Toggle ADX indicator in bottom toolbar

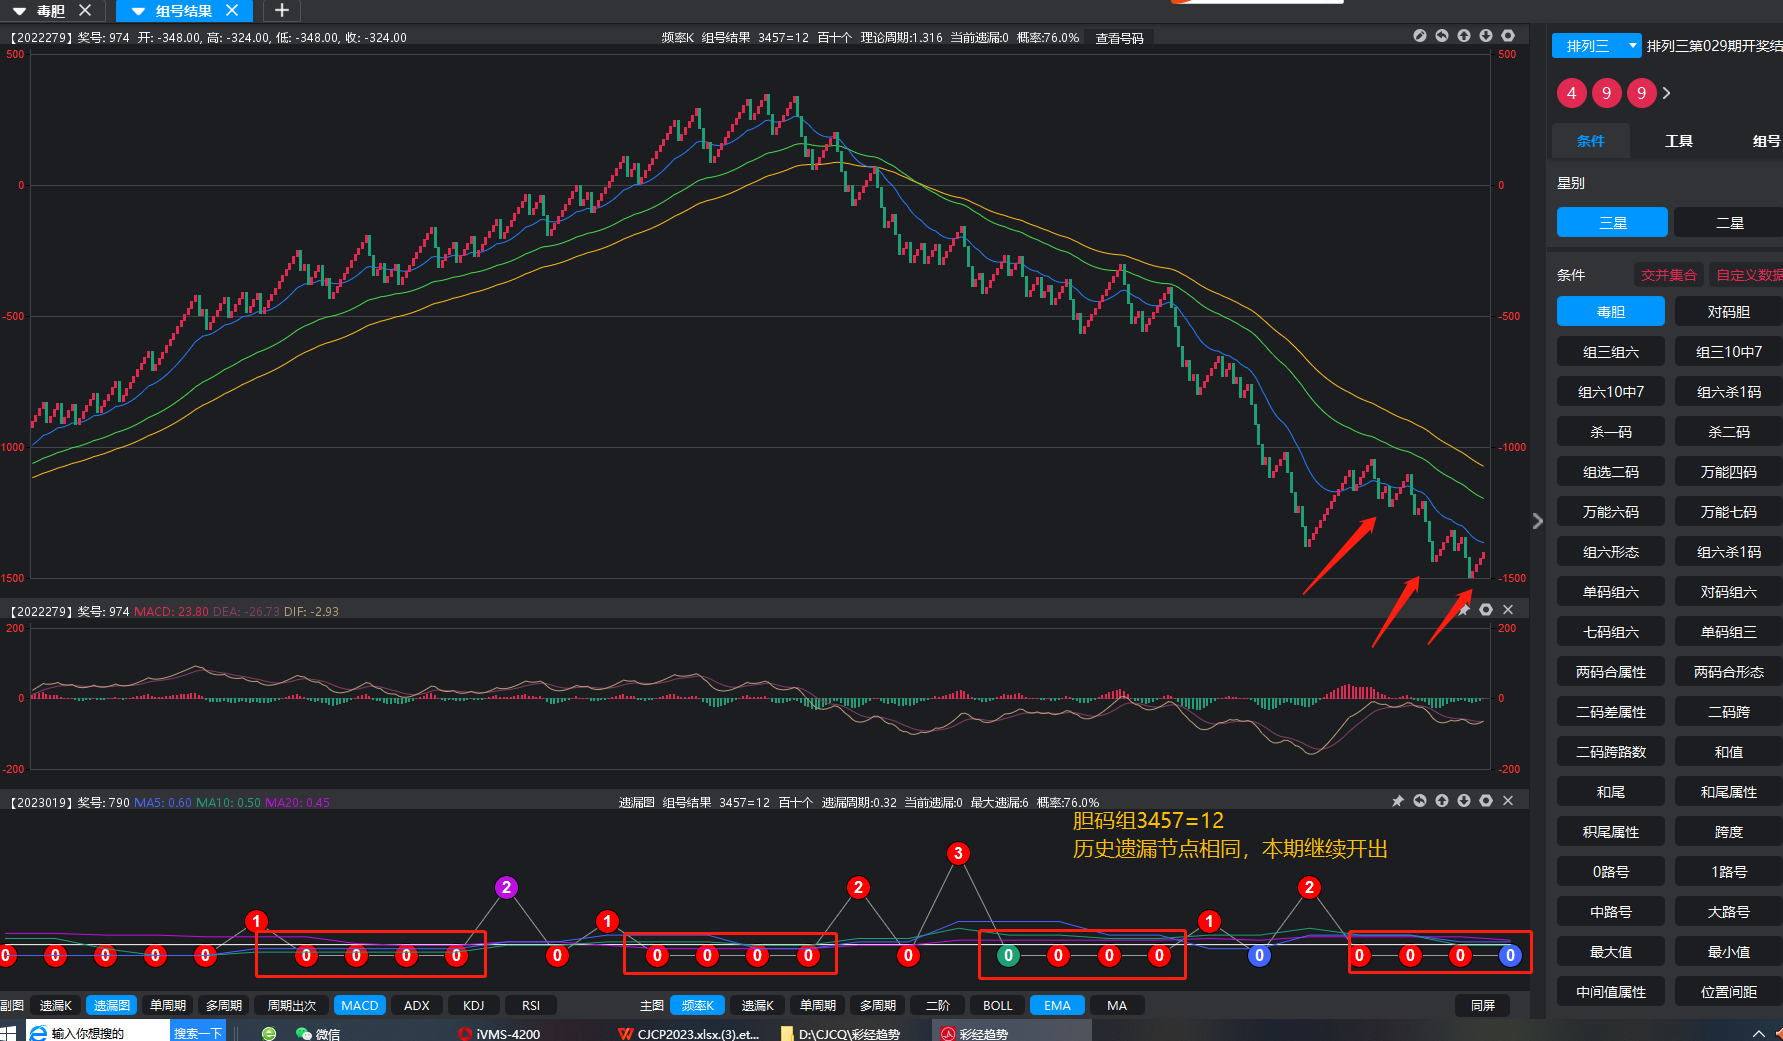417,1005
